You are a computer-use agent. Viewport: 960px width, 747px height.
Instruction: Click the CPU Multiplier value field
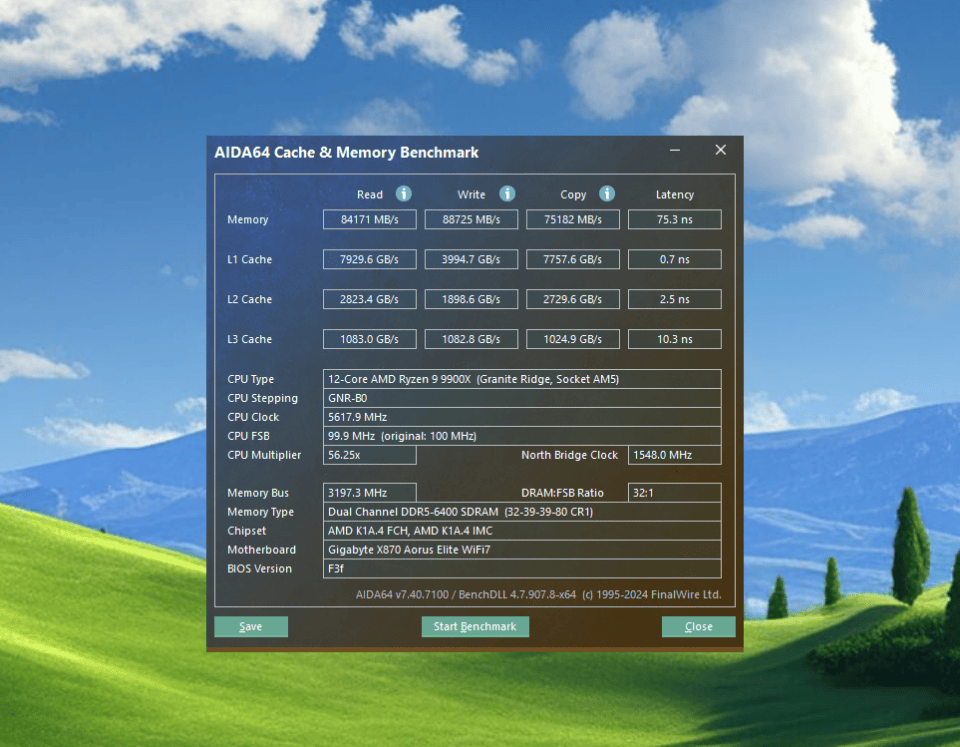point(369,455)
